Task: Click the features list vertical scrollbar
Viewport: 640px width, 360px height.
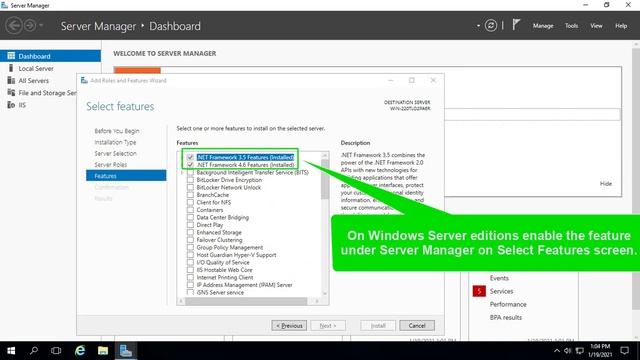Action: click(325, 179)
